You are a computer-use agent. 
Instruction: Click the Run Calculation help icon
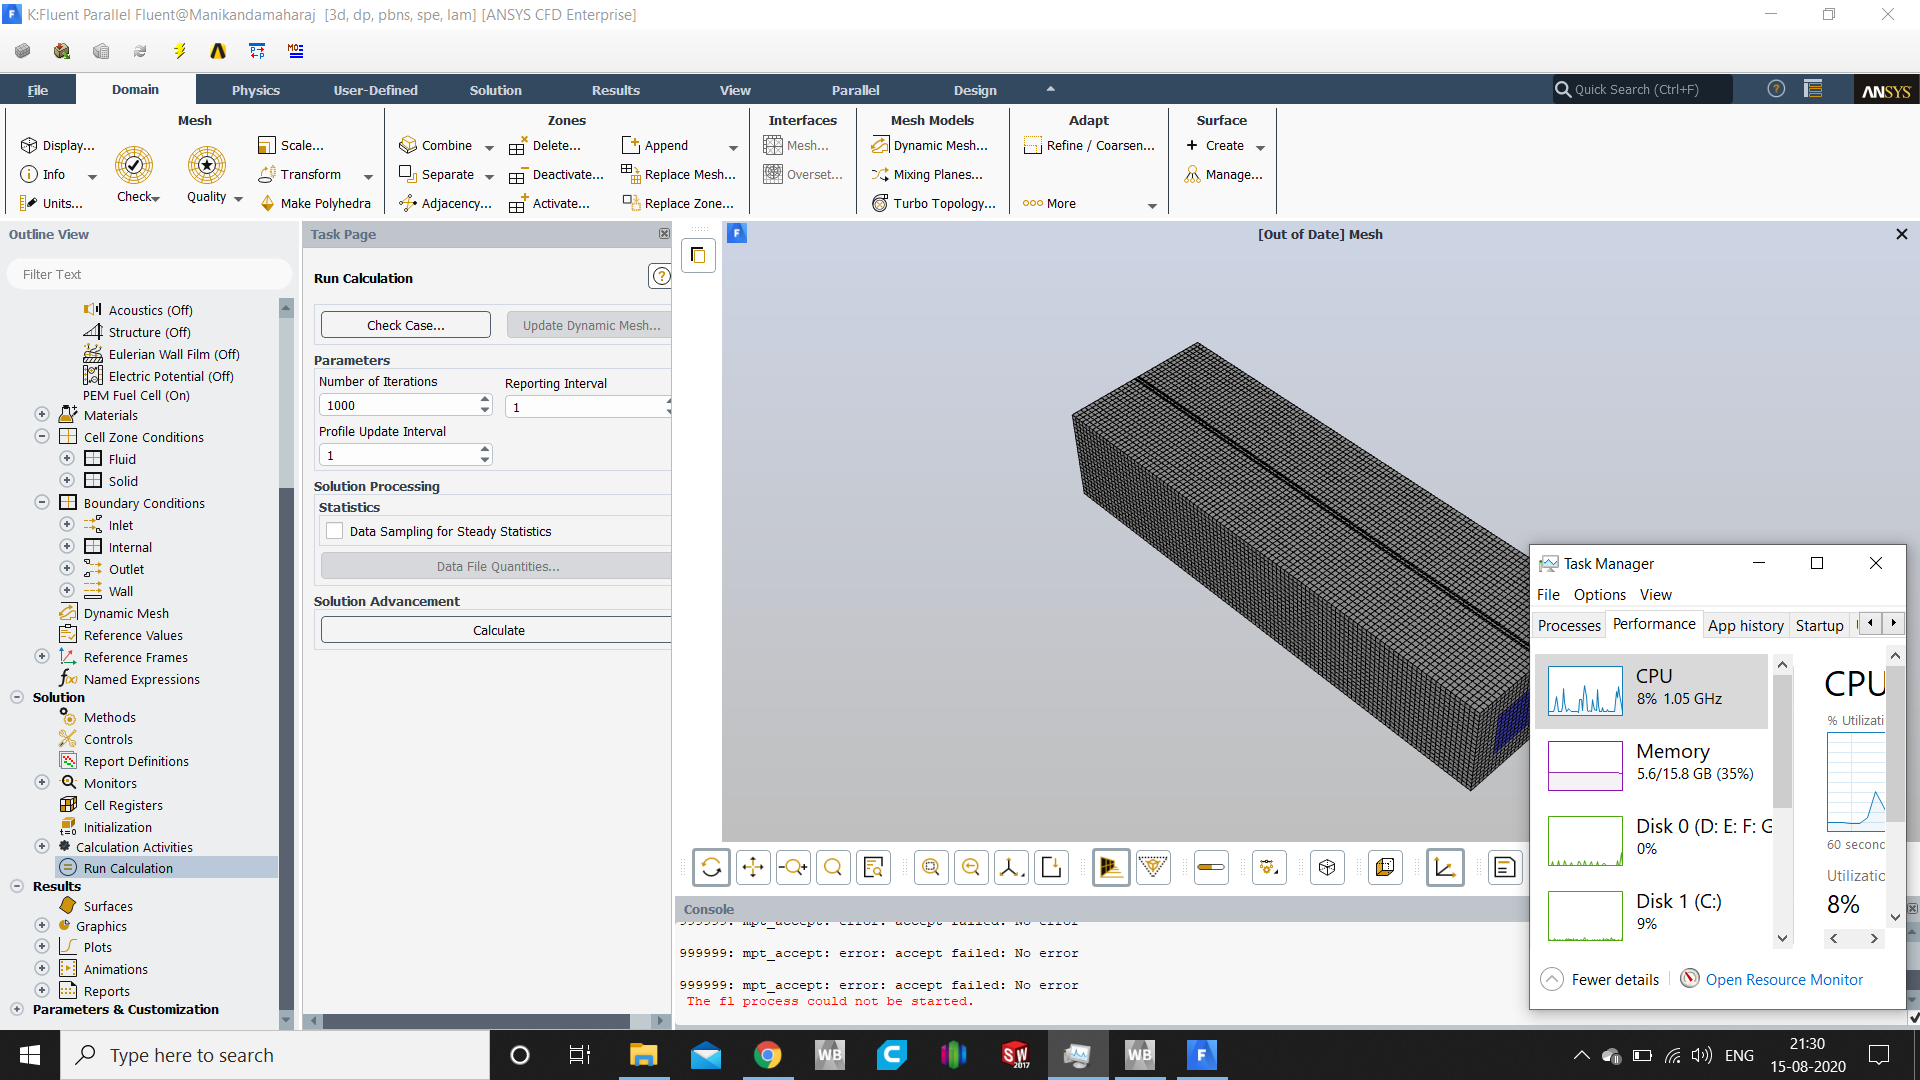[660, 276]
